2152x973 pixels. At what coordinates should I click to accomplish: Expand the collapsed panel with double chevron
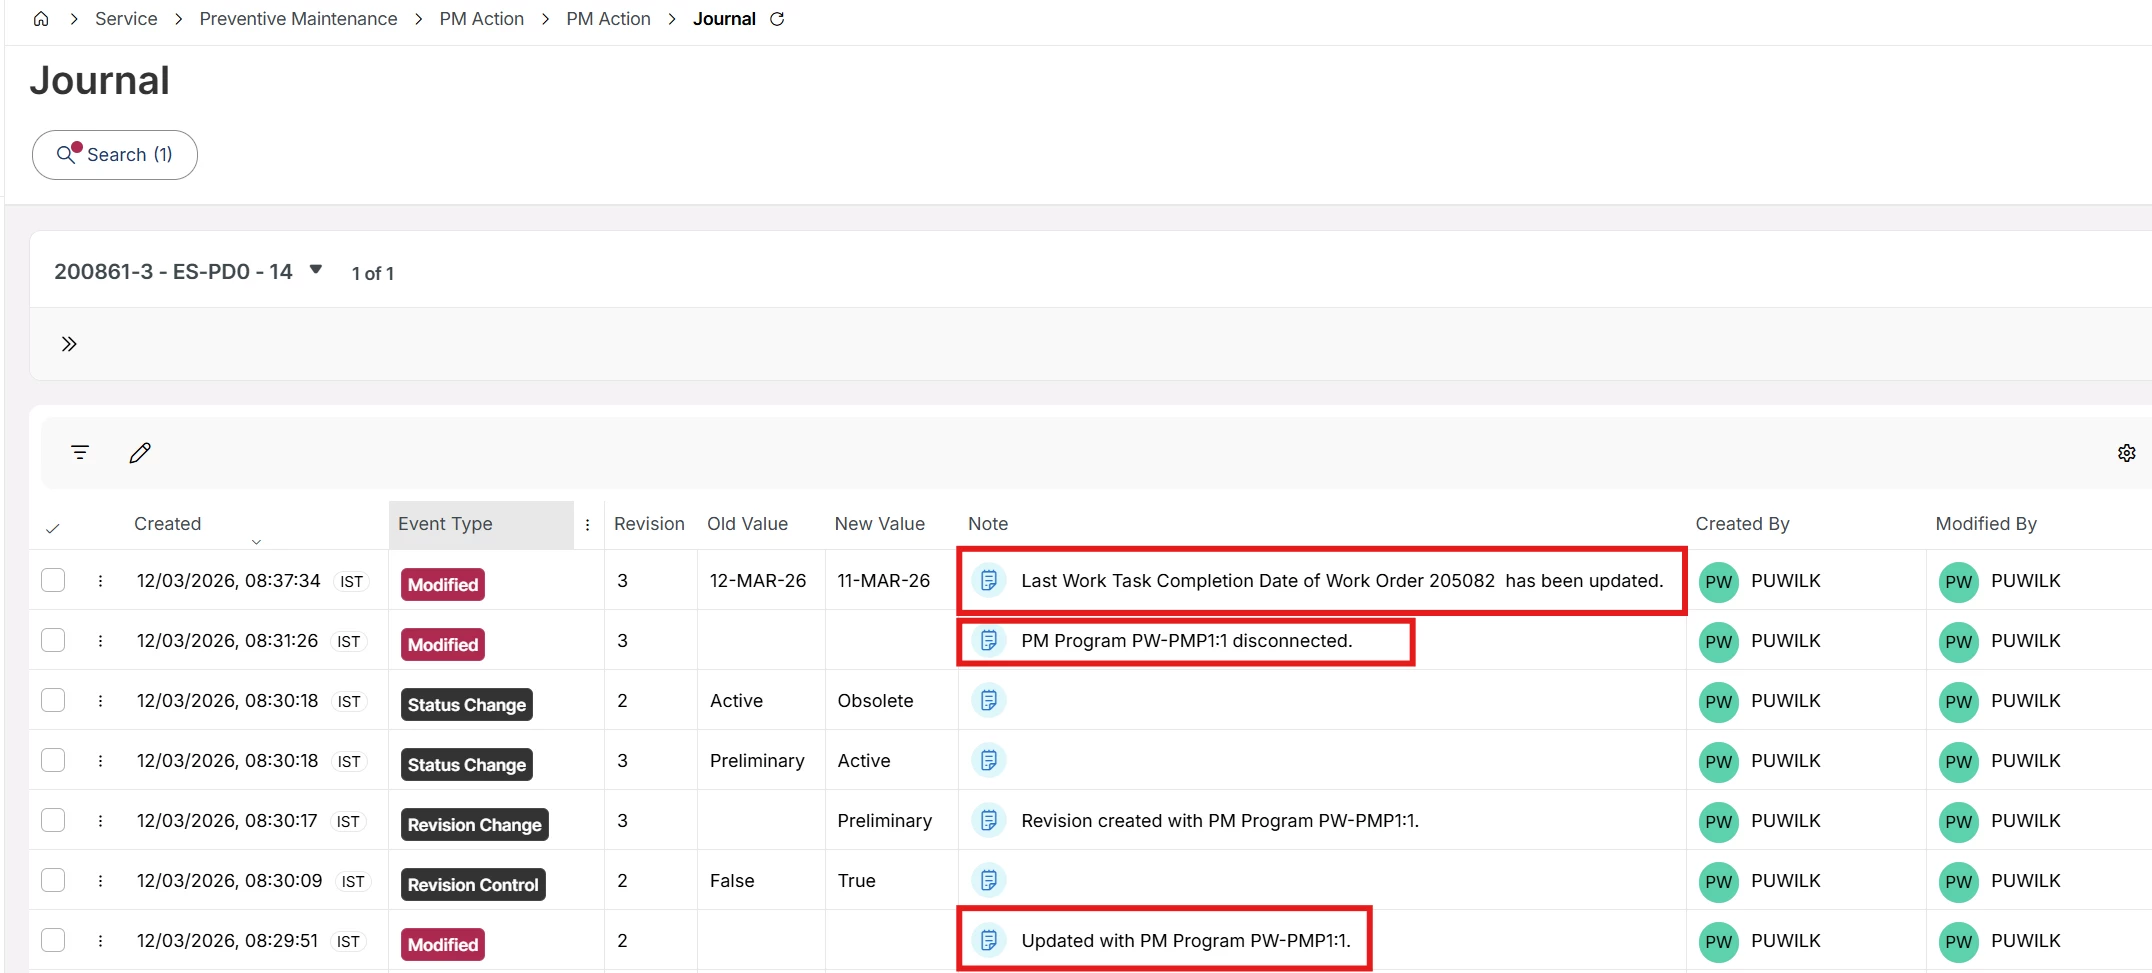pos(69,344)
